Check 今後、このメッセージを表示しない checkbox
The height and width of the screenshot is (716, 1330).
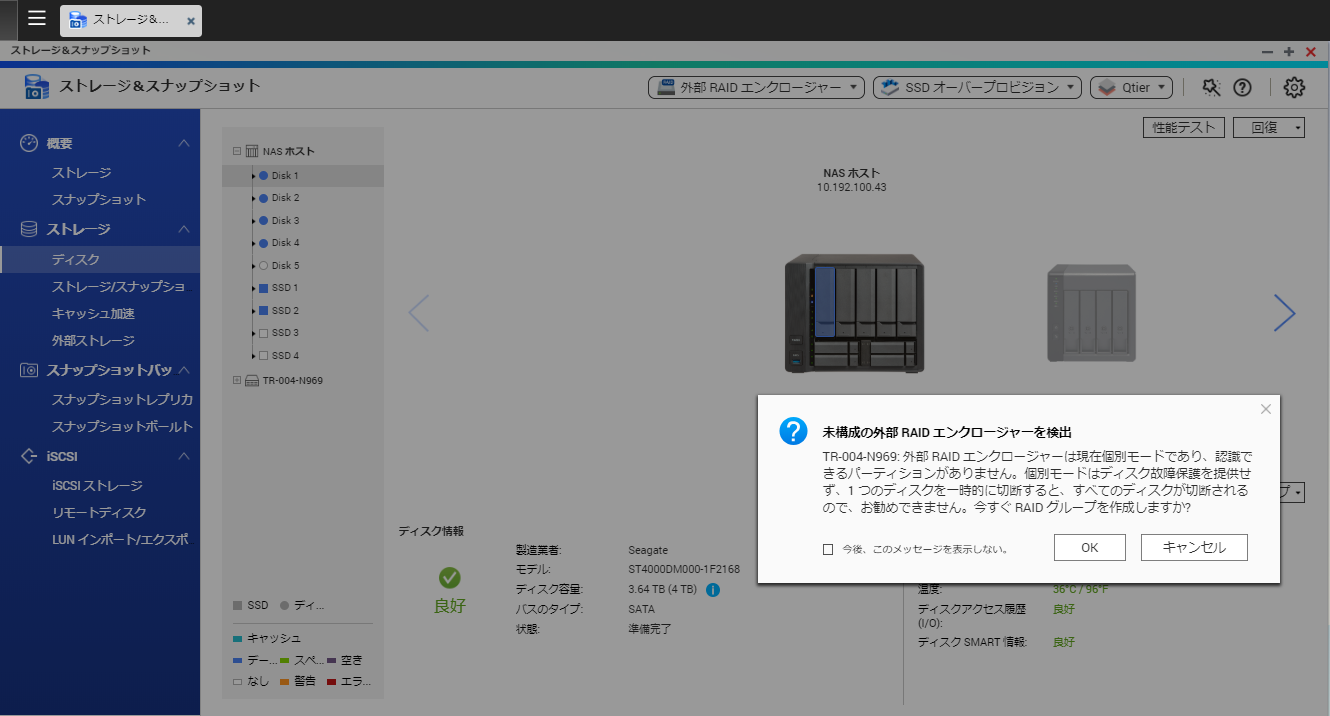(828, 549)
